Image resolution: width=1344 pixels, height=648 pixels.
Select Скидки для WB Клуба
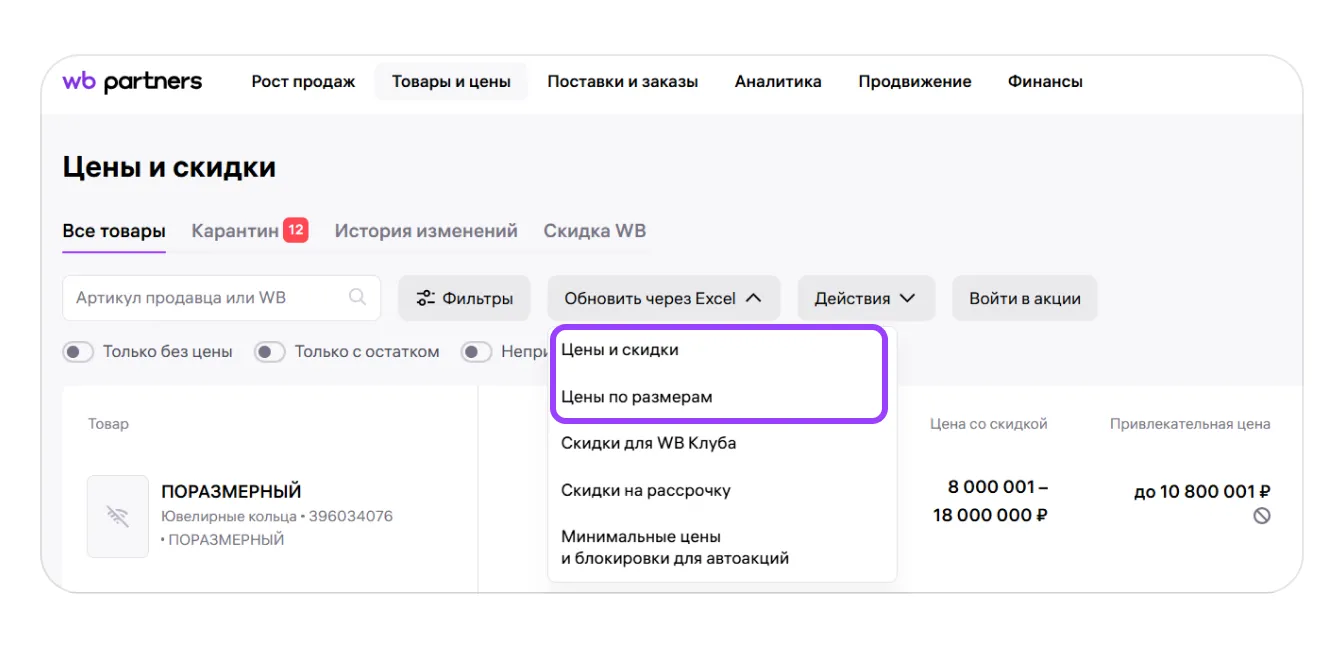(x=648, y=443)
